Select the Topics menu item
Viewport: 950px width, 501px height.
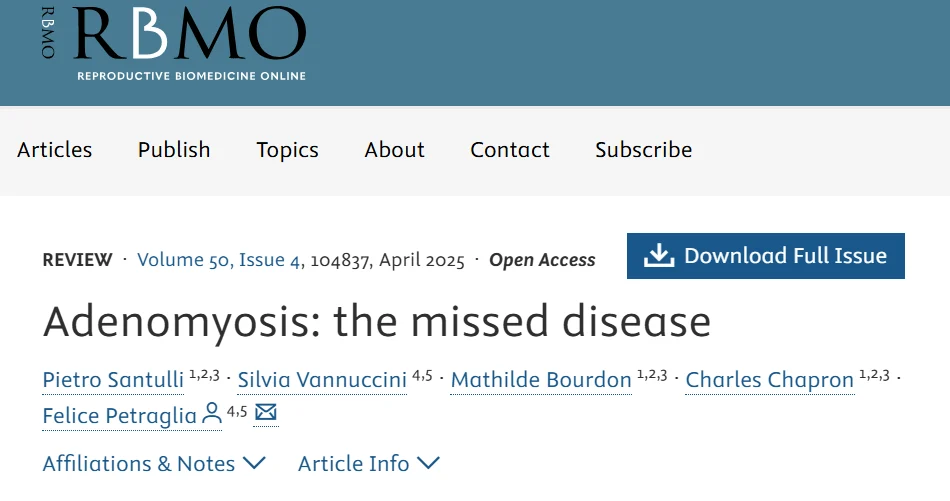click(x=287, y=150)
